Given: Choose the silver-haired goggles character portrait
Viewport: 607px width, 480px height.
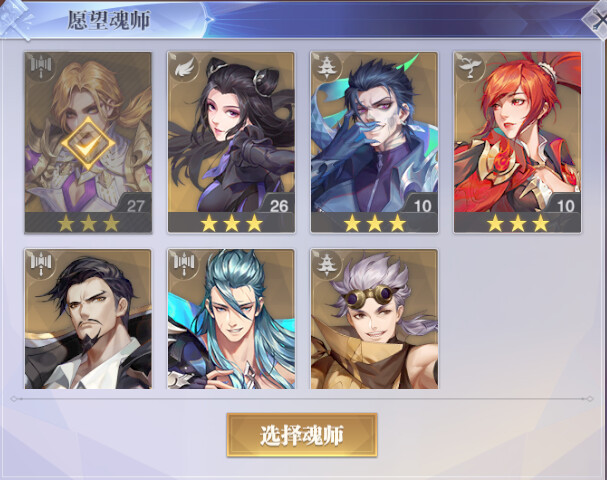Looking at the screenshot, I should click(x=374, y=319).
